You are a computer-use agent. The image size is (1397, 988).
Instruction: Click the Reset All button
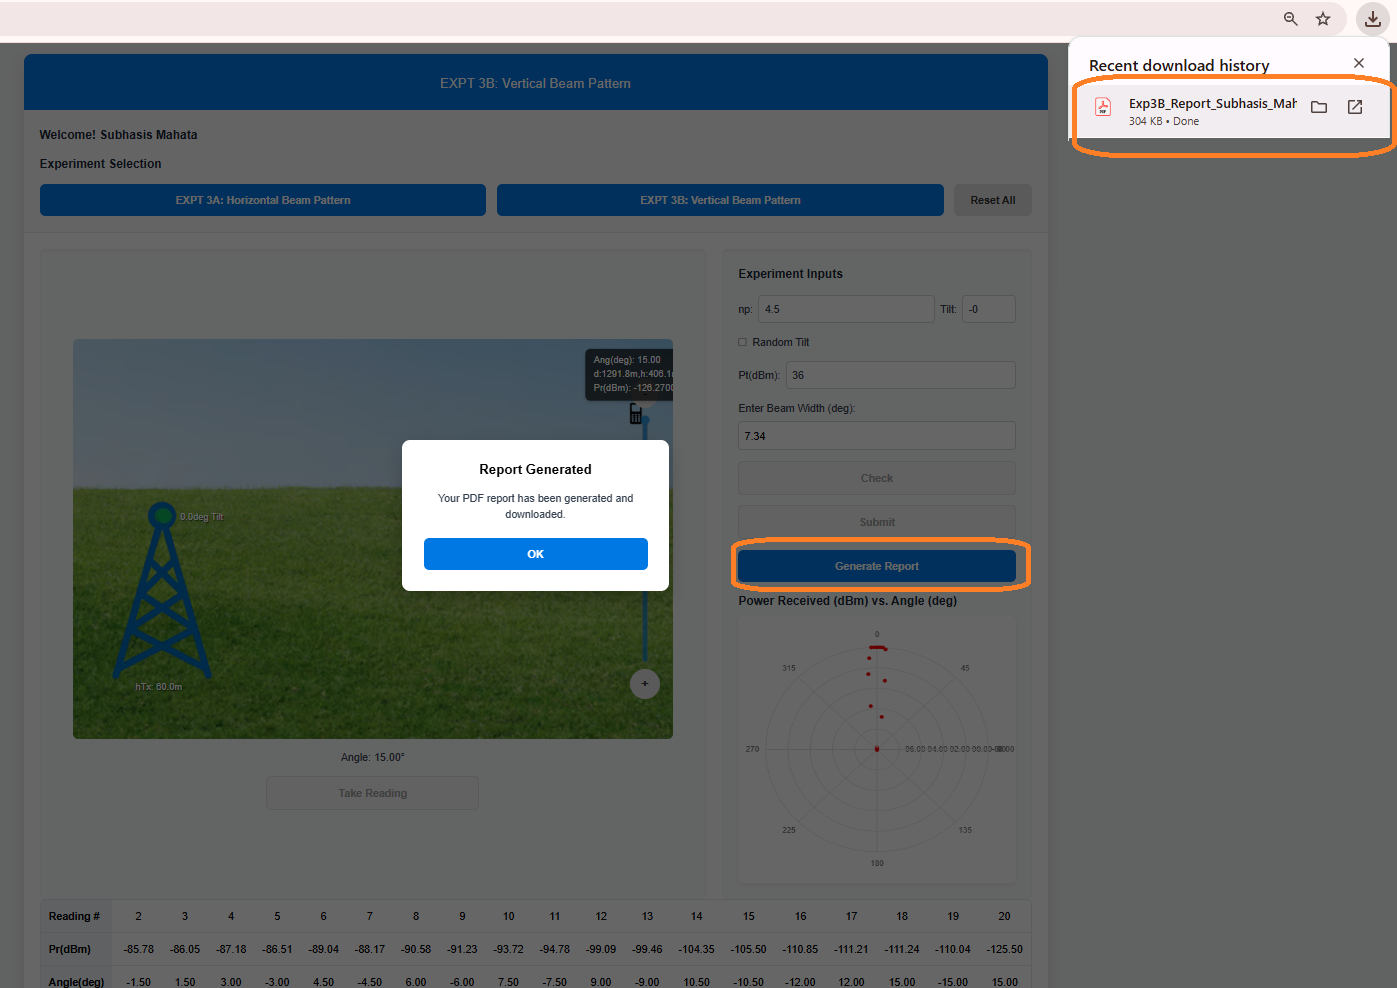pyautogui.click(x=992, y=200)
